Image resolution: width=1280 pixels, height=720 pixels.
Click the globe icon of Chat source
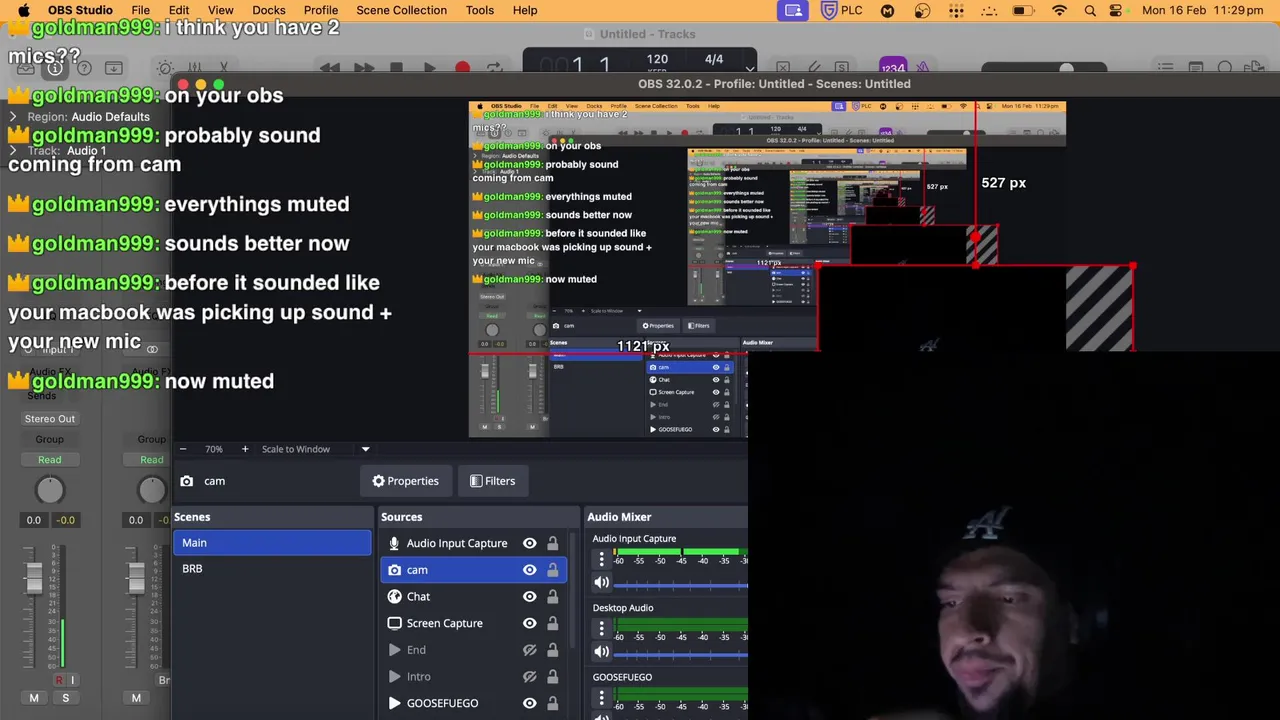(394, 596)
